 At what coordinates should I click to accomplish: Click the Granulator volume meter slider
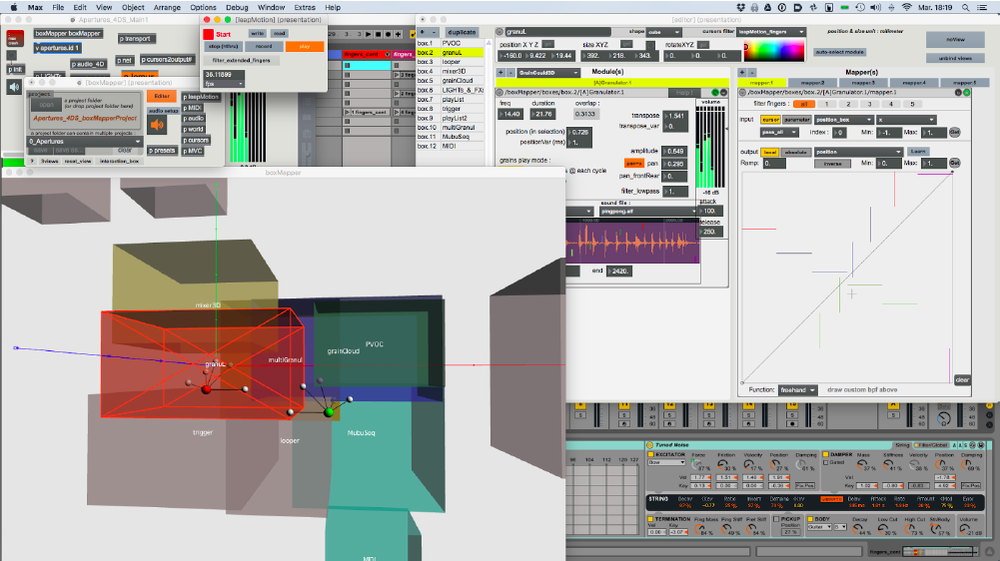coord(710,147)
